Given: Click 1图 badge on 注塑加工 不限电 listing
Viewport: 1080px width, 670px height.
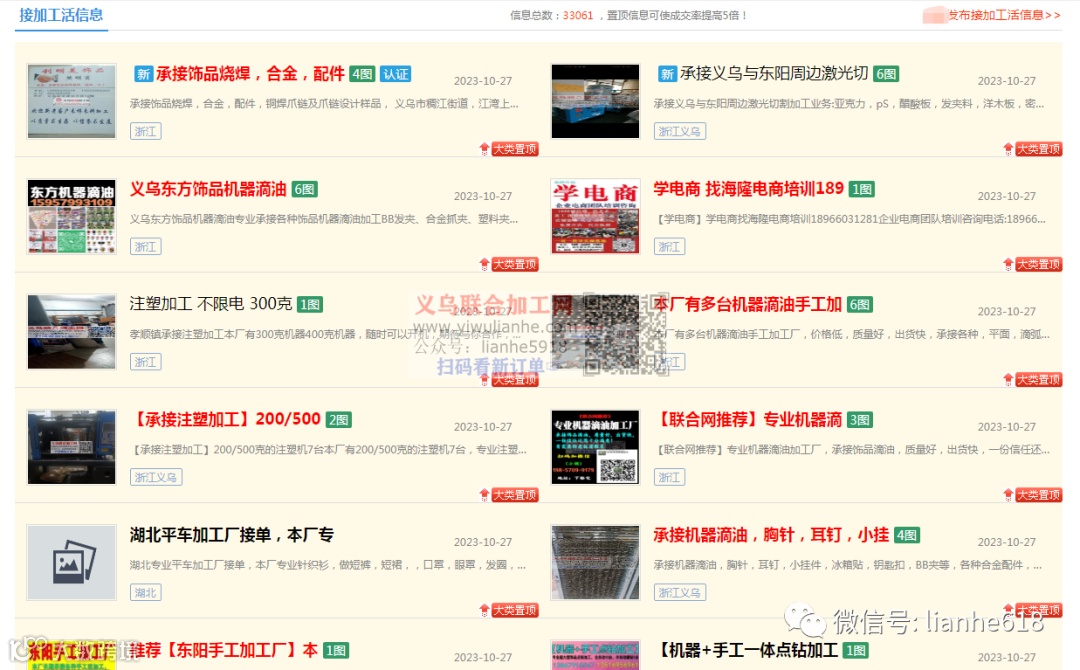Looking at the screenshot, I should pos(310,304).
